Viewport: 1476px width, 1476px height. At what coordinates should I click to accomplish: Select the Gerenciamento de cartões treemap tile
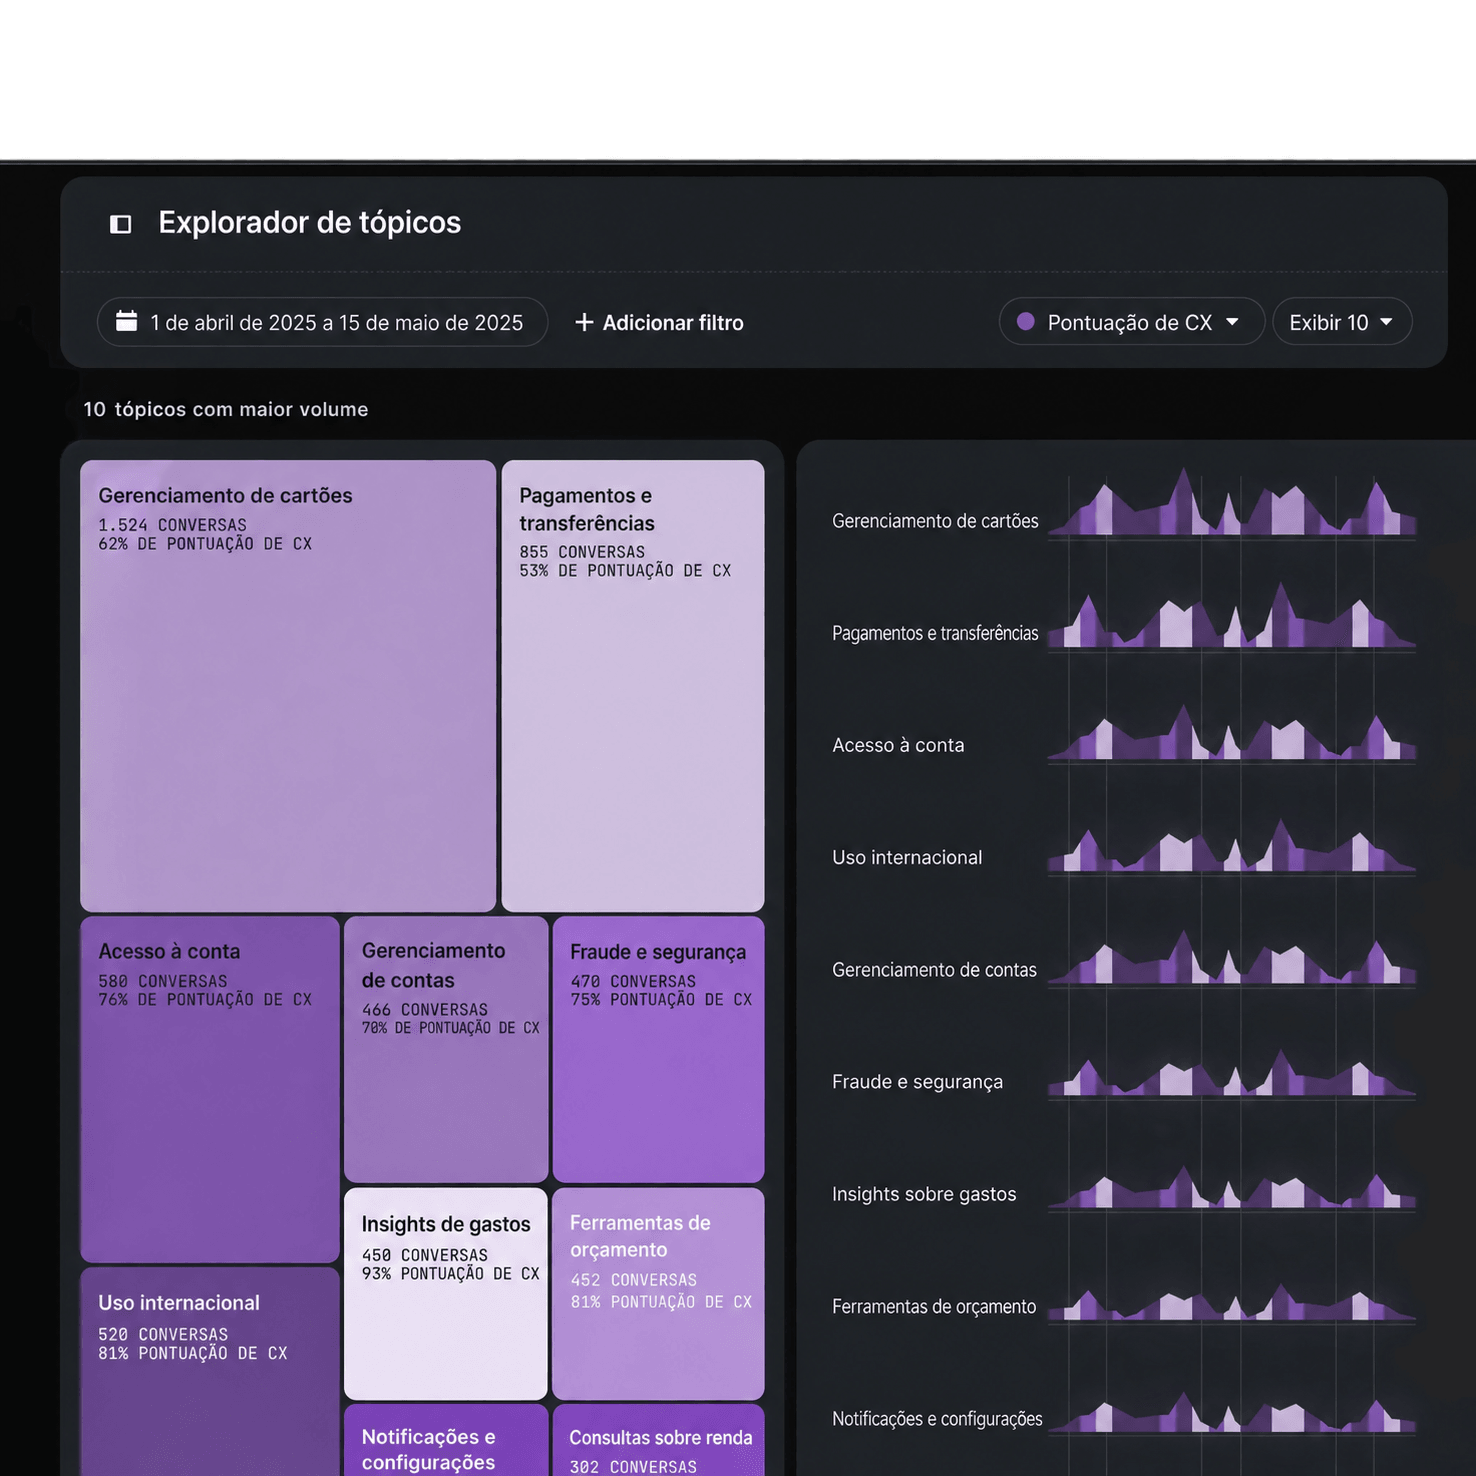point(288,685)
